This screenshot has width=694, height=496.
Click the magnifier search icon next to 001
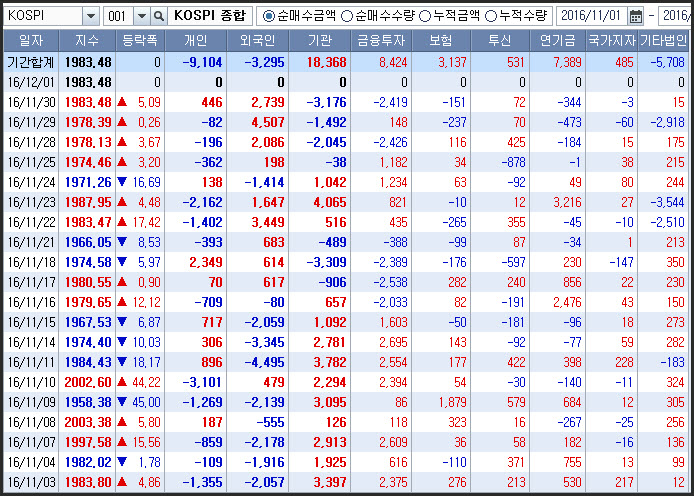tap(158, 16)
